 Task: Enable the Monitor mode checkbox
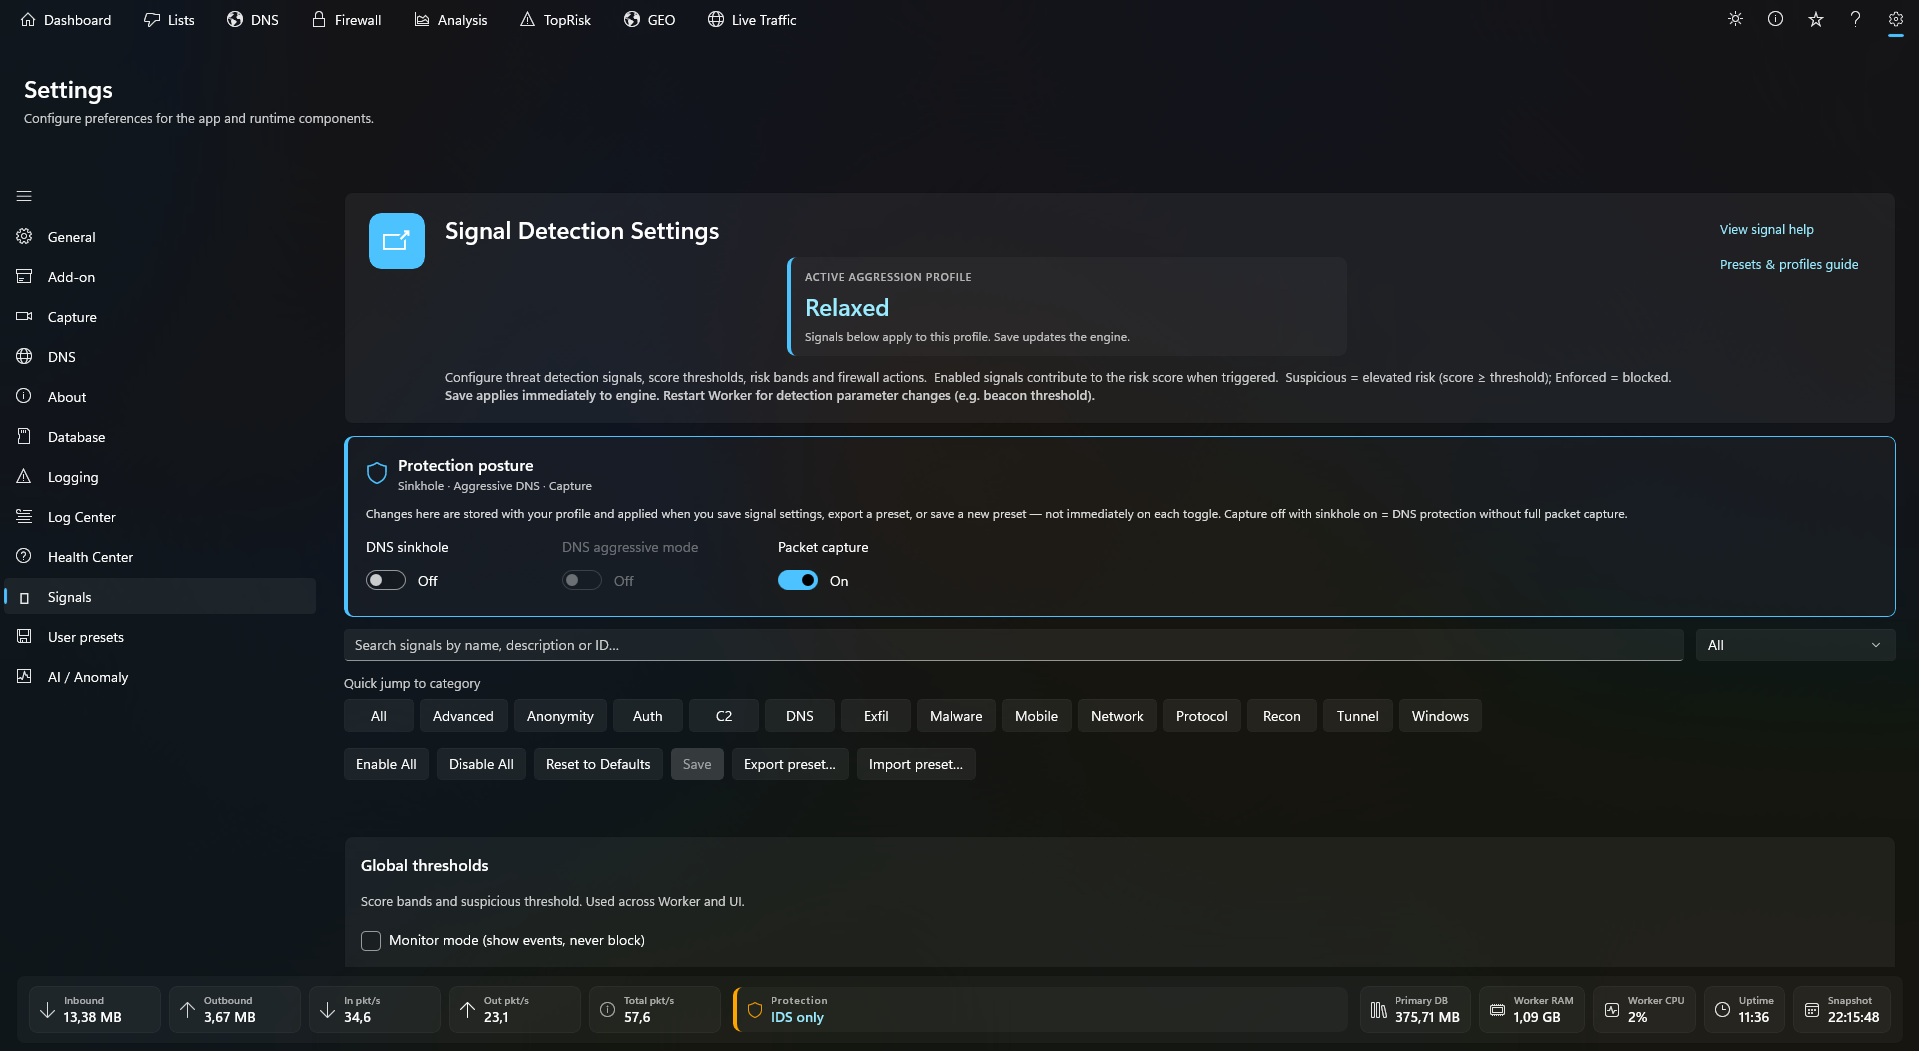point(371,941)
